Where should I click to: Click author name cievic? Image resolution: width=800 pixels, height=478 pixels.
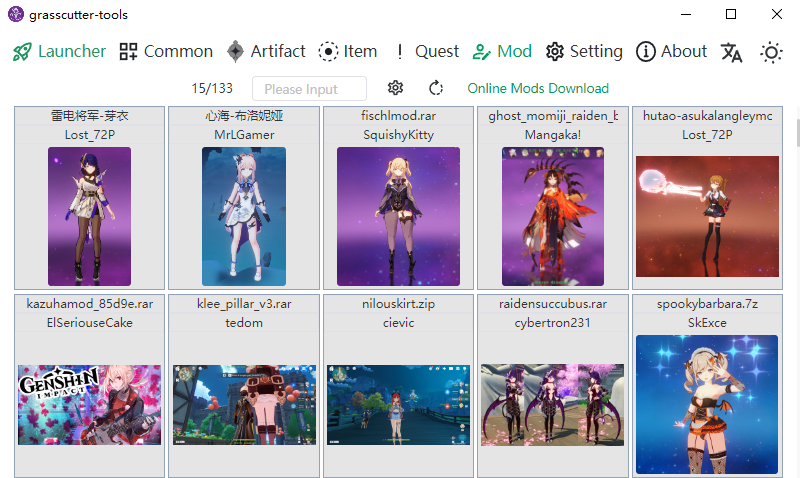(398, 323)
